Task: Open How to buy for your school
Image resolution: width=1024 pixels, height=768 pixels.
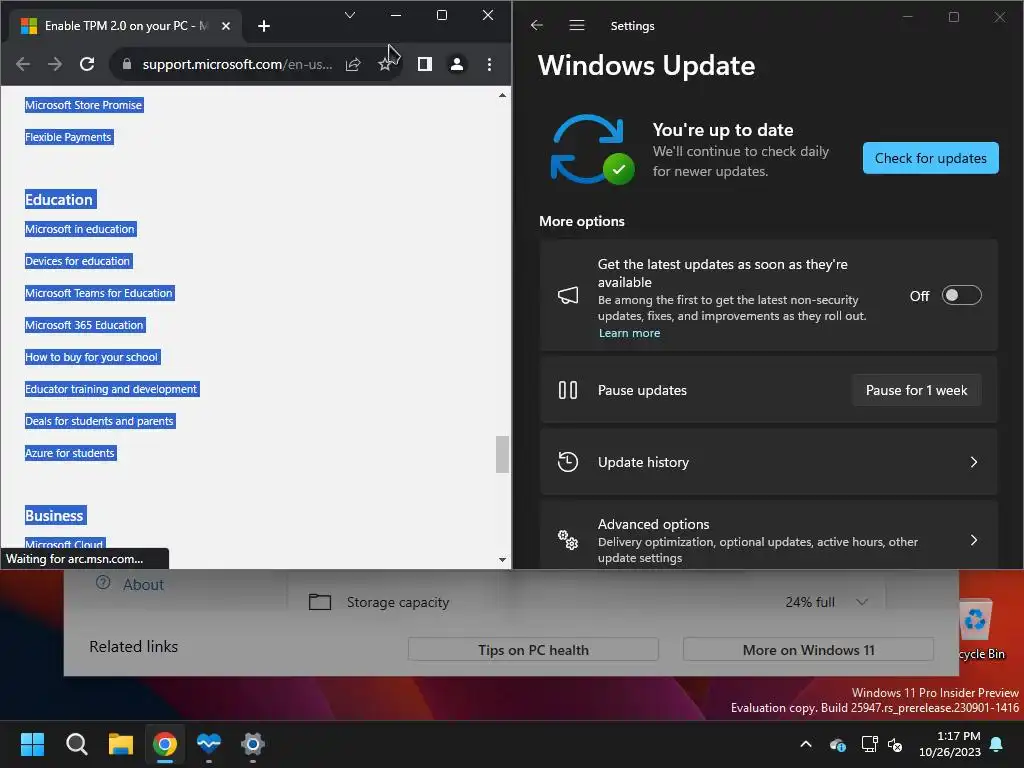Action: (92, 357)
